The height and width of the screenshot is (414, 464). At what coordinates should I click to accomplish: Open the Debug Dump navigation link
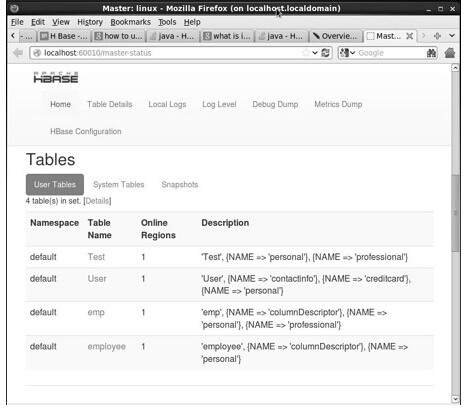(275, 104)
